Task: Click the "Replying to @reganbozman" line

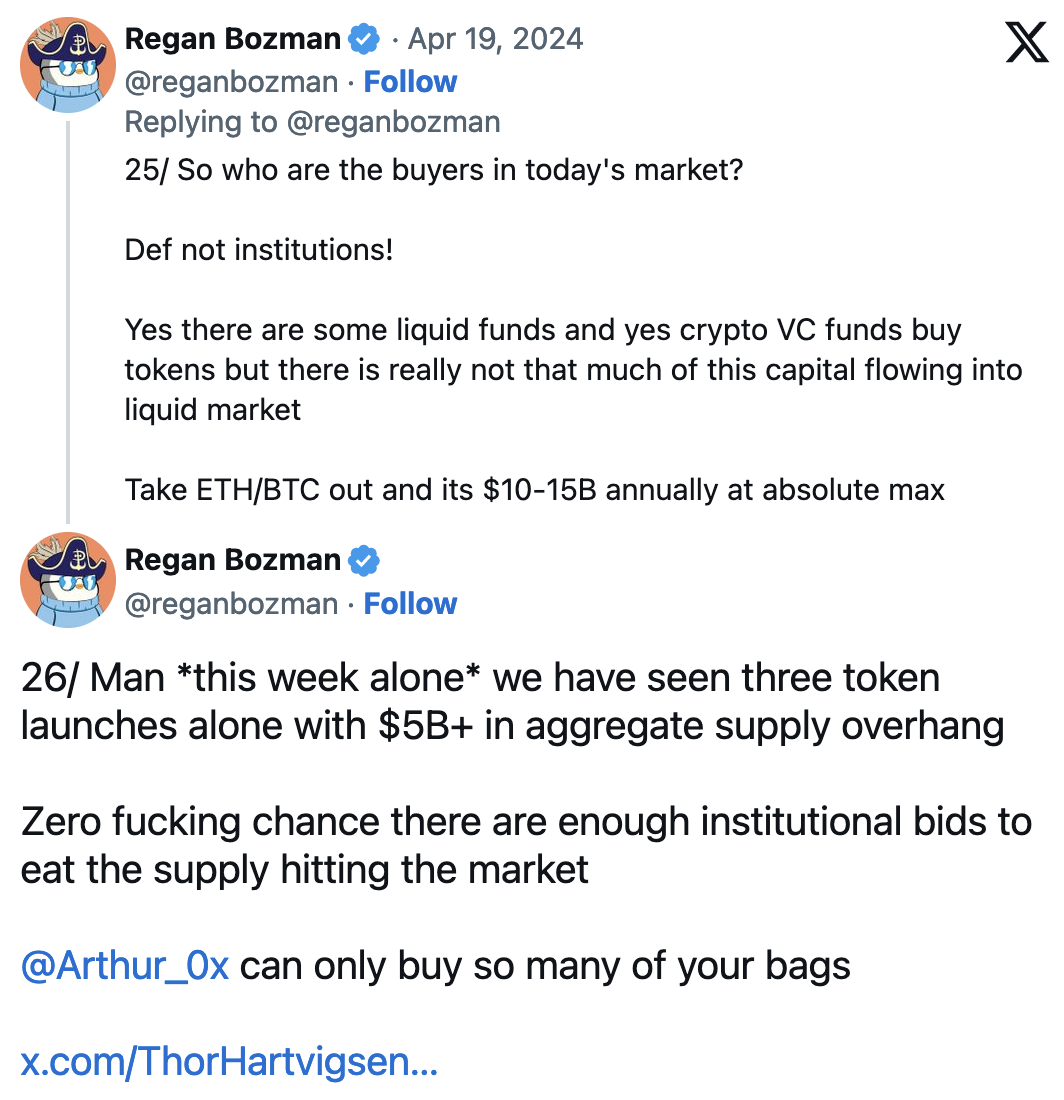Action: tap(312, 122)
